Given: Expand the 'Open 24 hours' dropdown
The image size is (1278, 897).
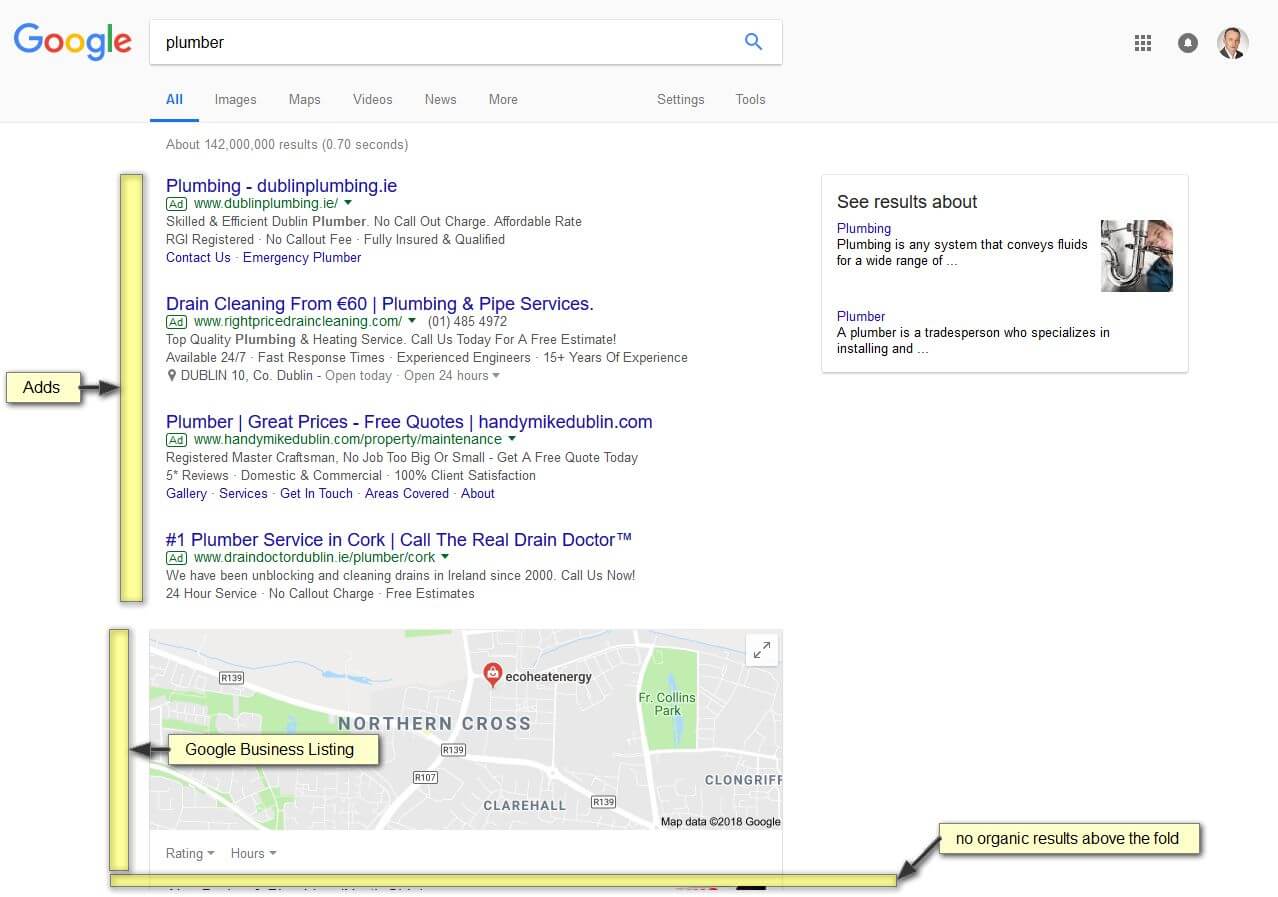Looking at the screenshot, I should coord(451,375).
